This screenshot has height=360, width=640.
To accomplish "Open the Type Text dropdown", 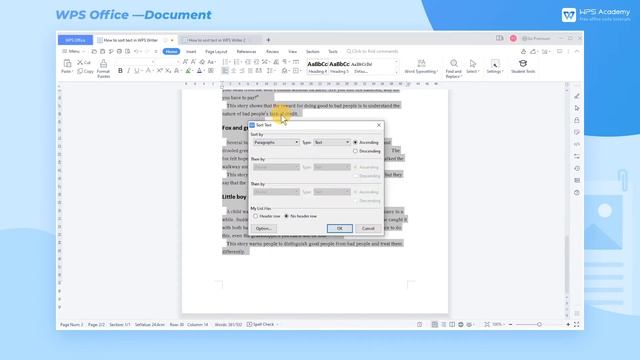I will point(332,142).
